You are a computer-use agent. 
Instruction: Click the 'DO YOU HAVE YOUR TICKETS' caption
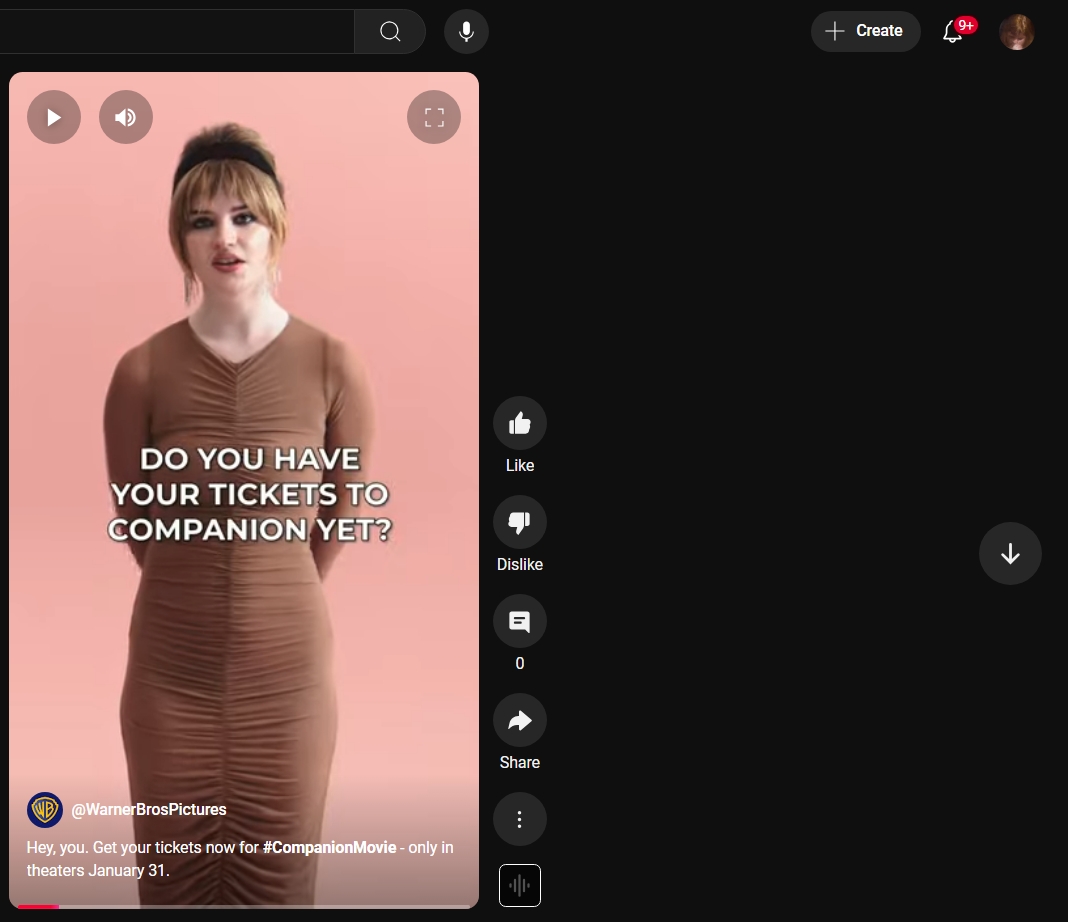point(250,494)
